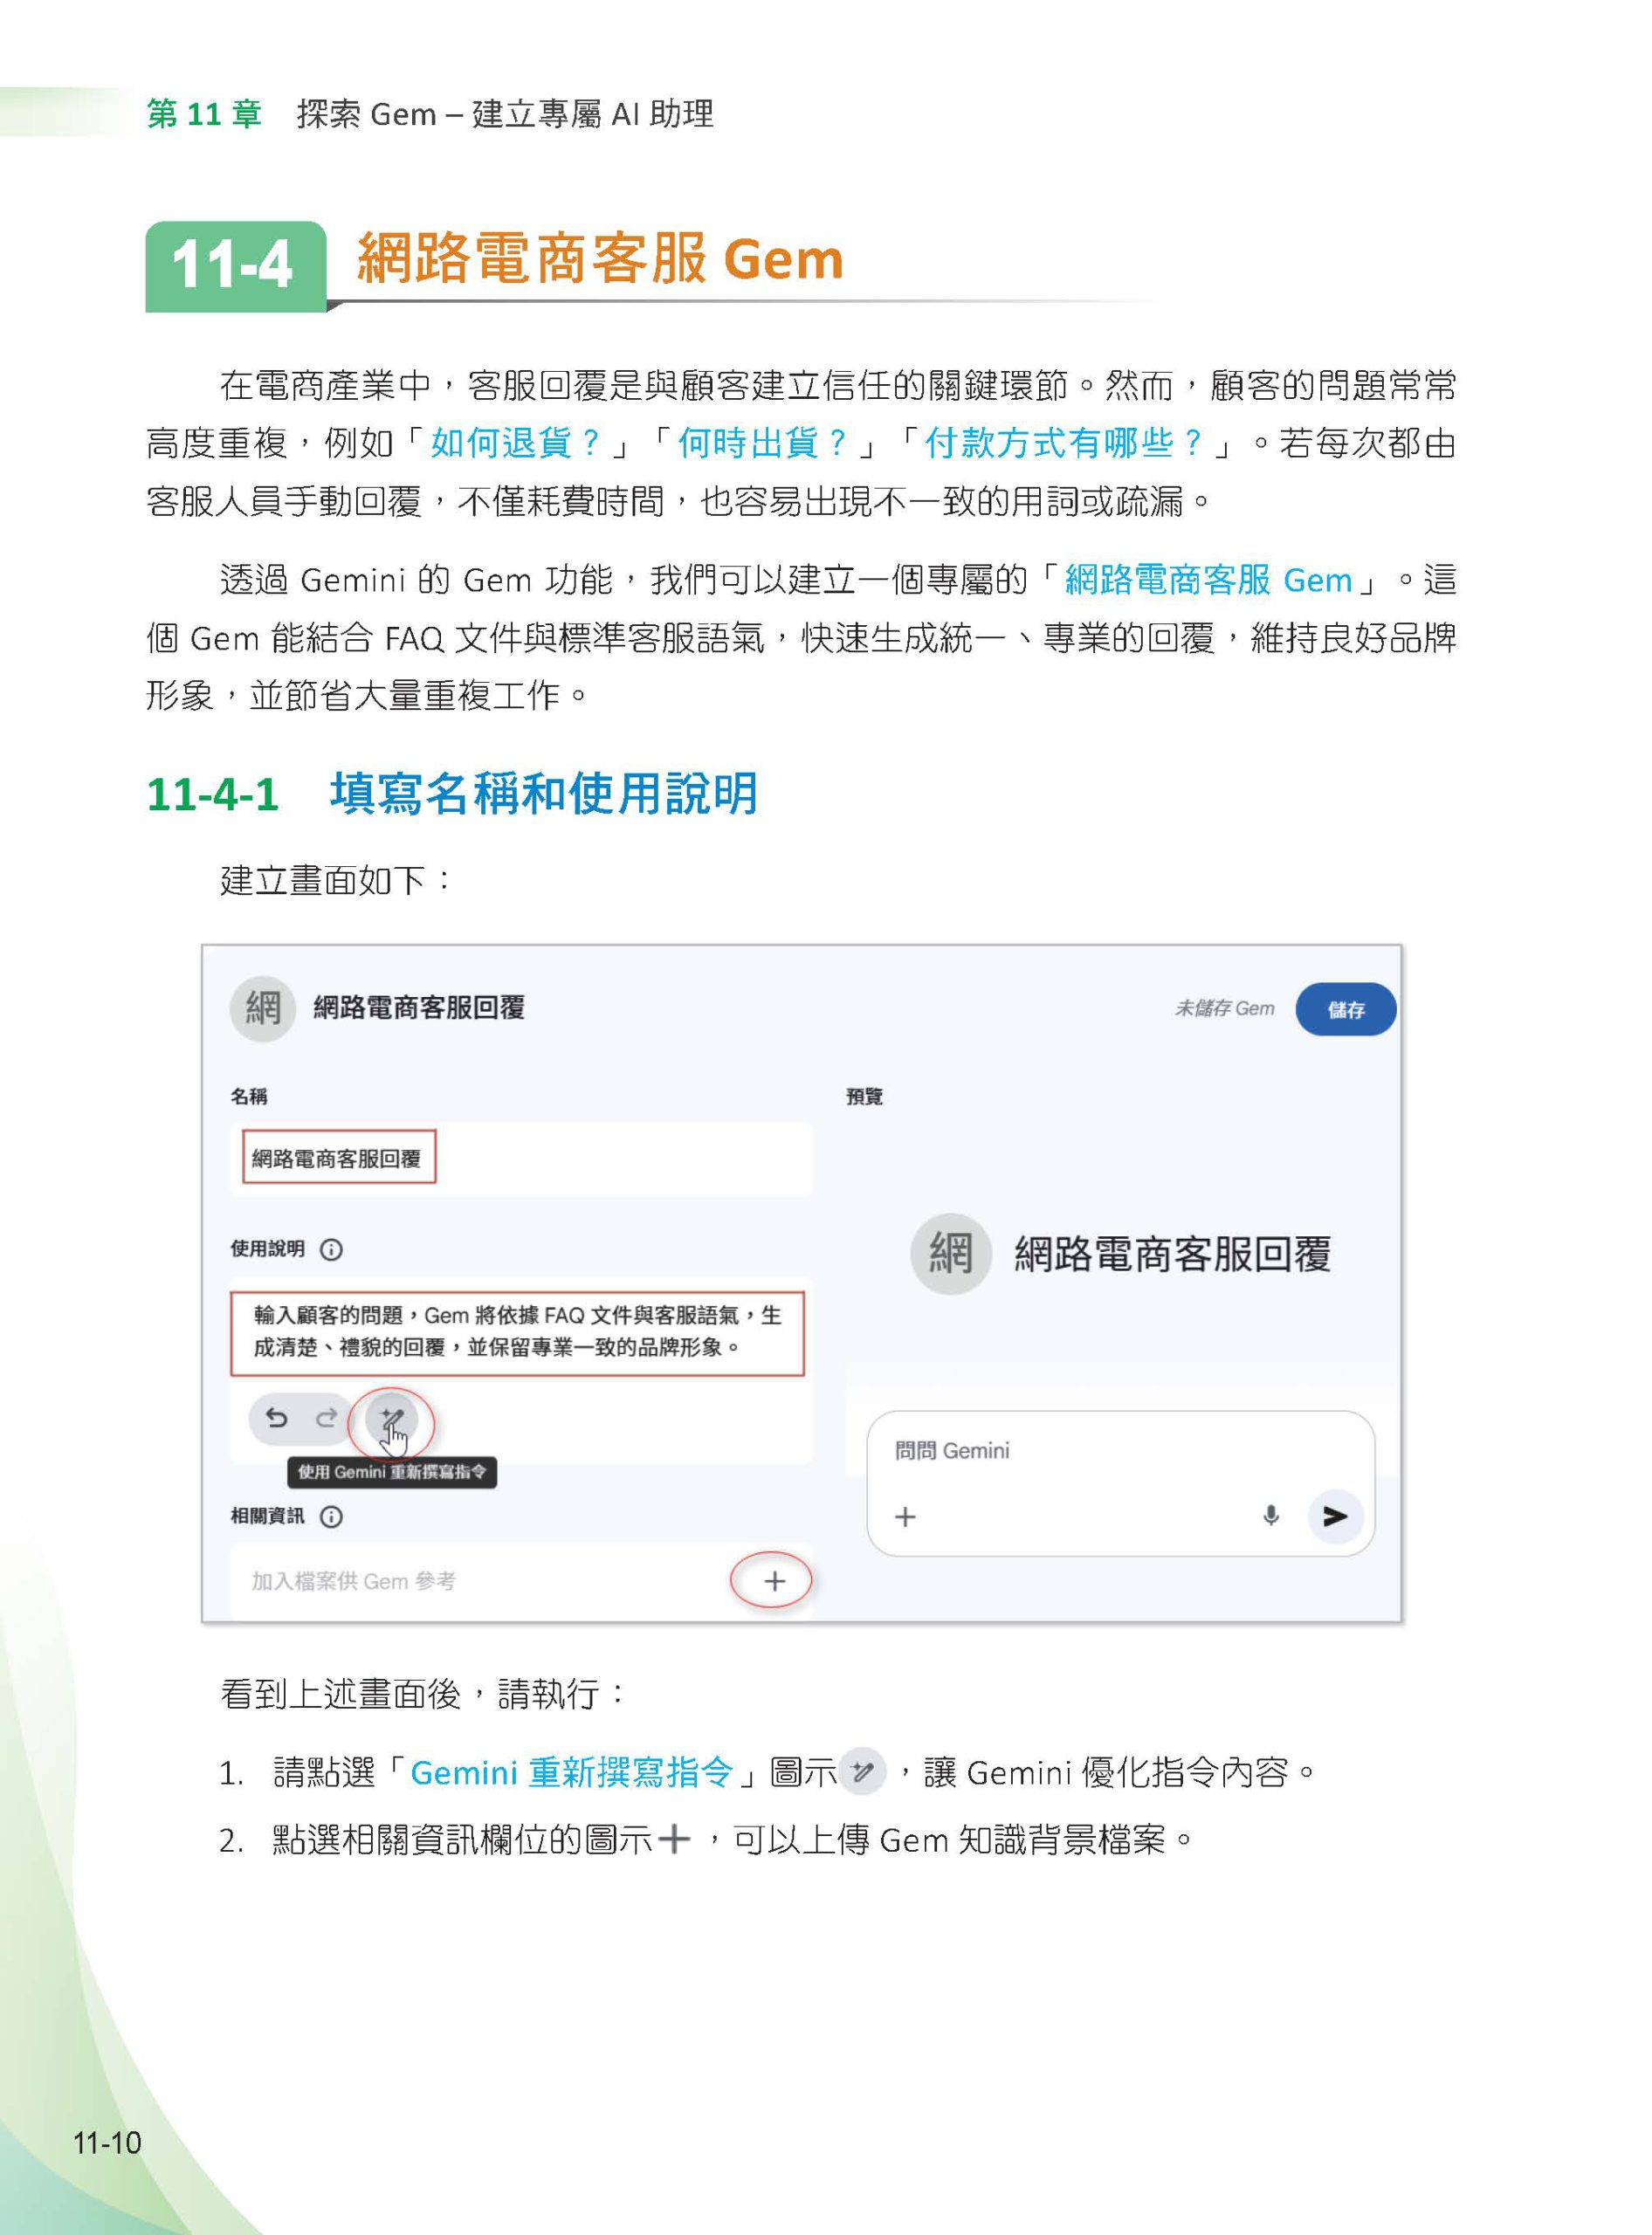Click the plus icon inside 問問 Gemini box
The height and width of the screenshot is (2235, 1652).
tap(905, 1517)
